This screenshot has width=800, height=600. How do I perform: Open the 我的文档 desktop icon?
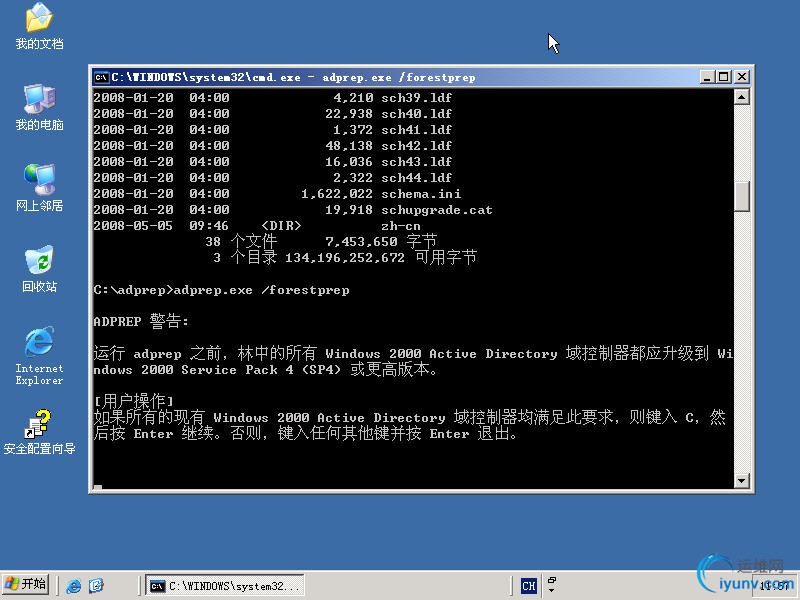click(x=39, y=27)
